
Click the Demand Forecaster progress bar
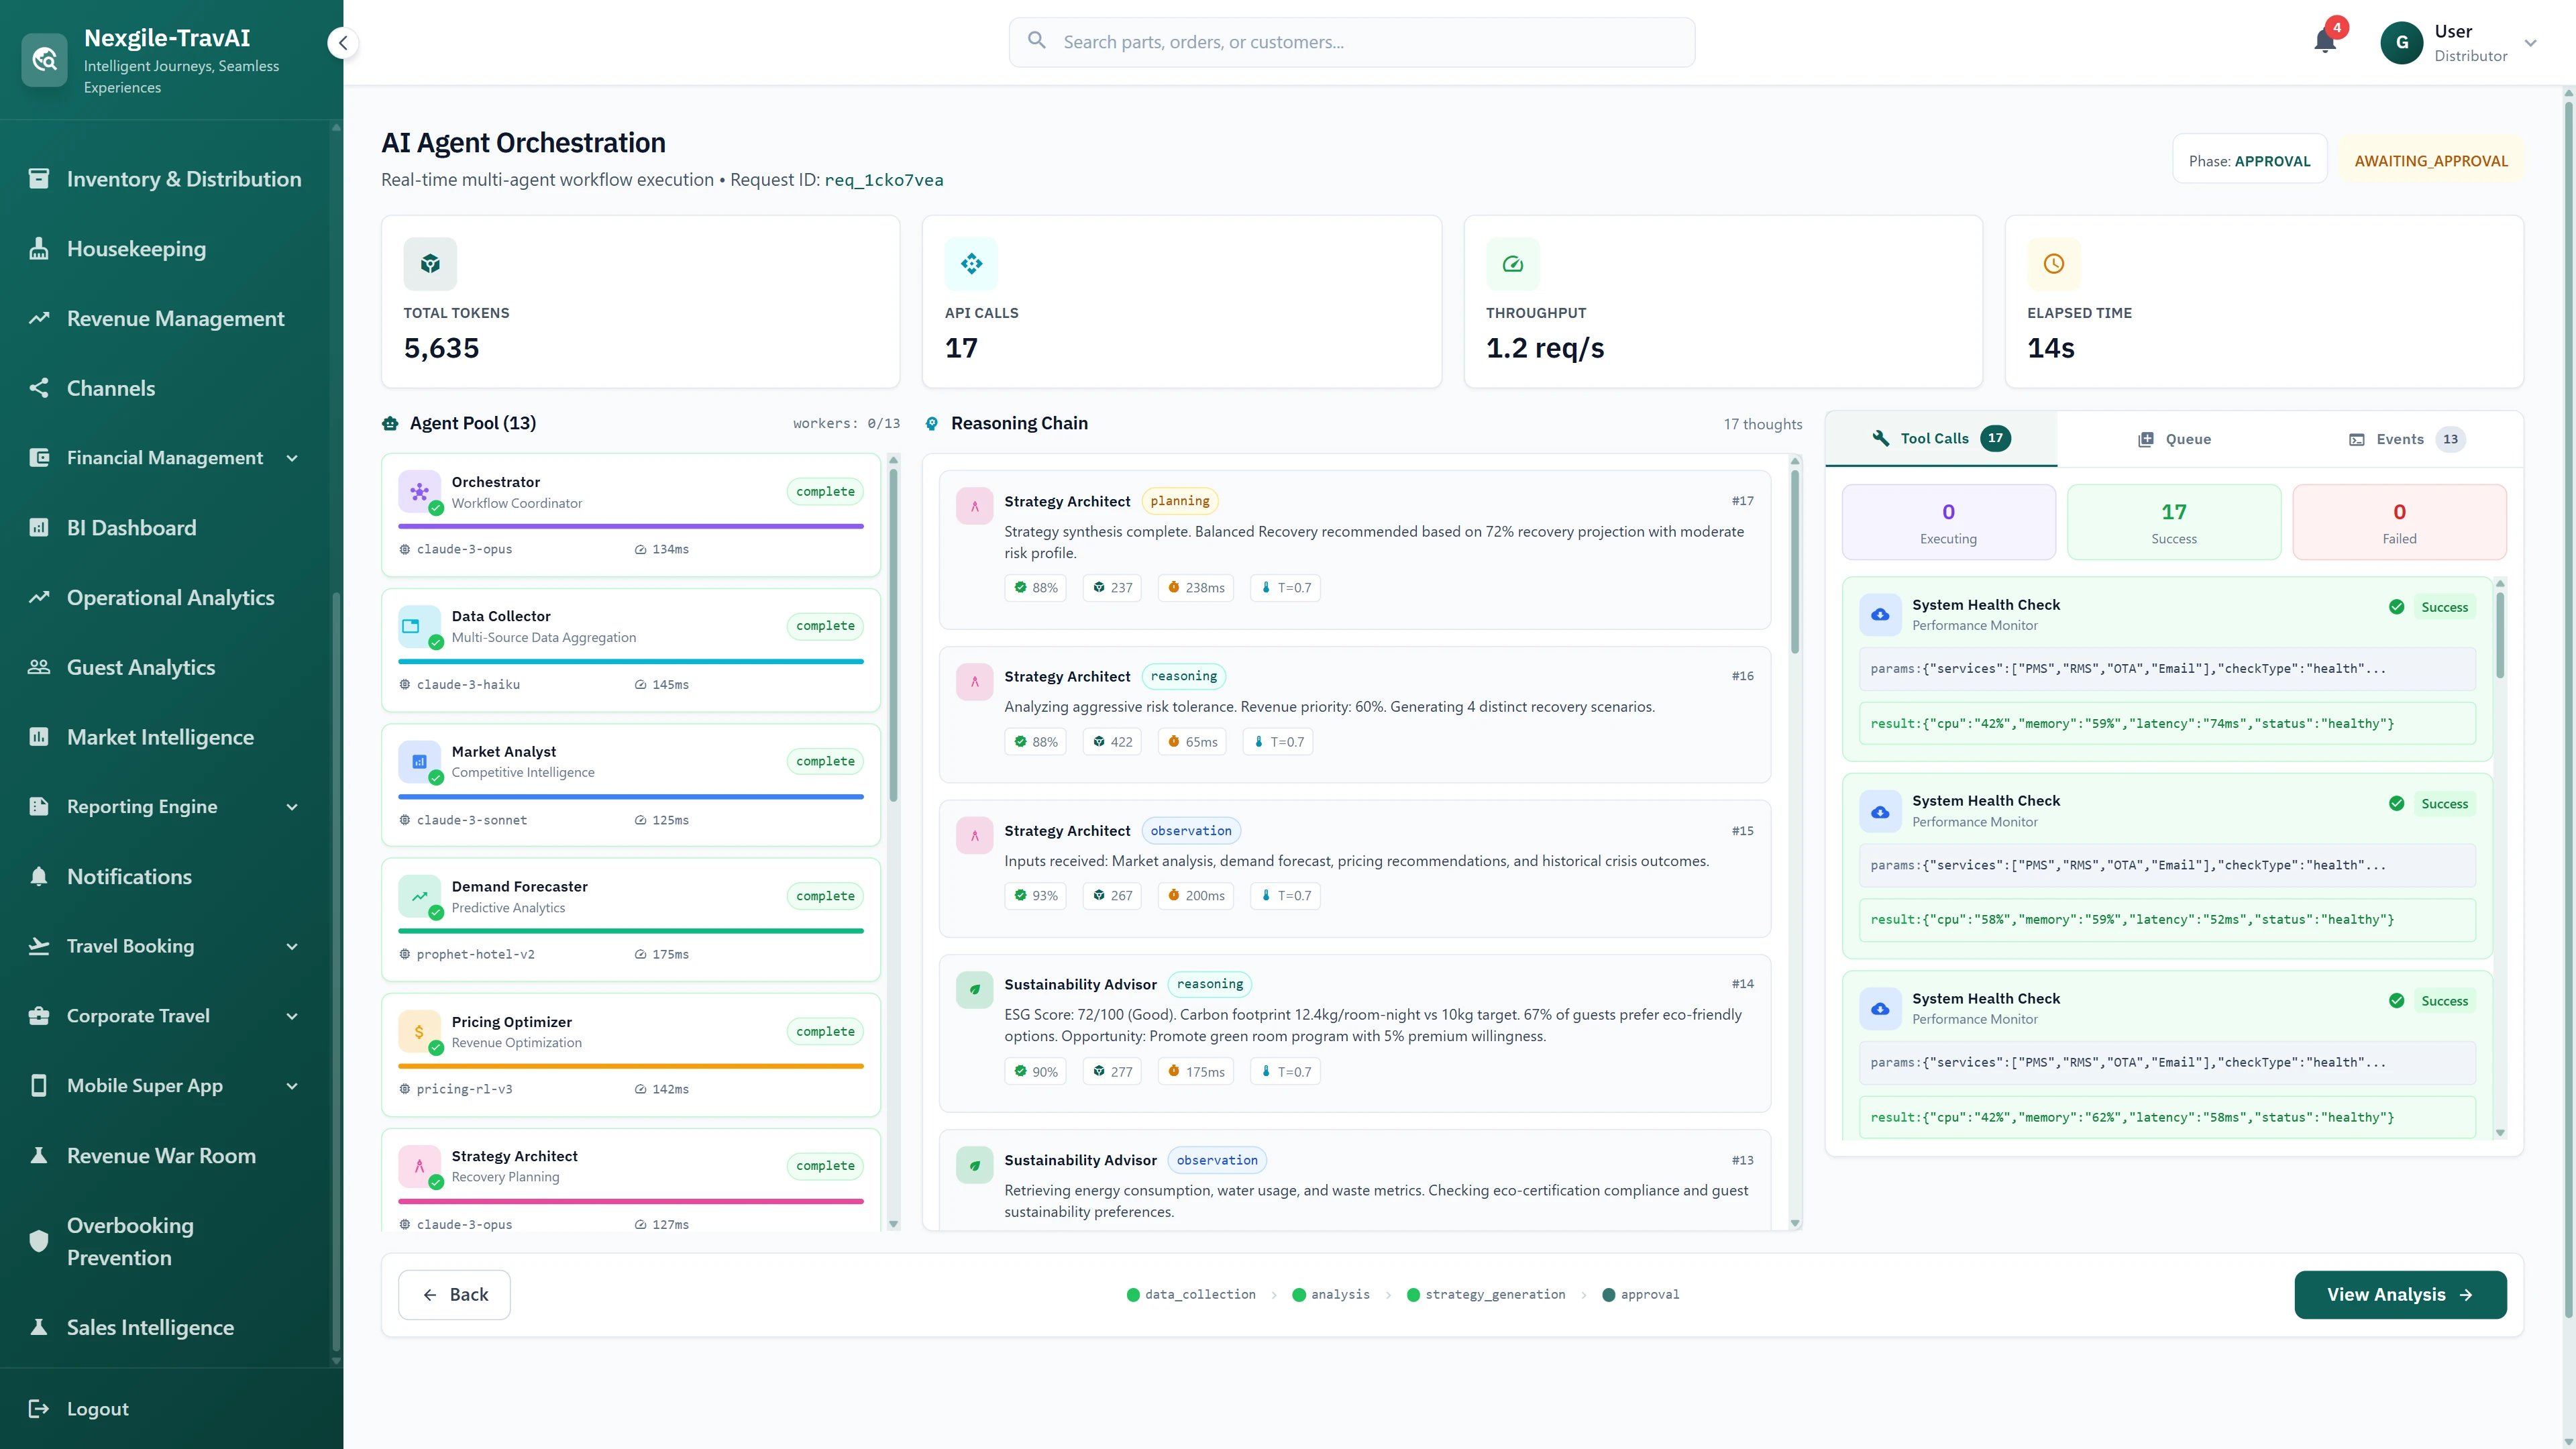pos(631,931)
